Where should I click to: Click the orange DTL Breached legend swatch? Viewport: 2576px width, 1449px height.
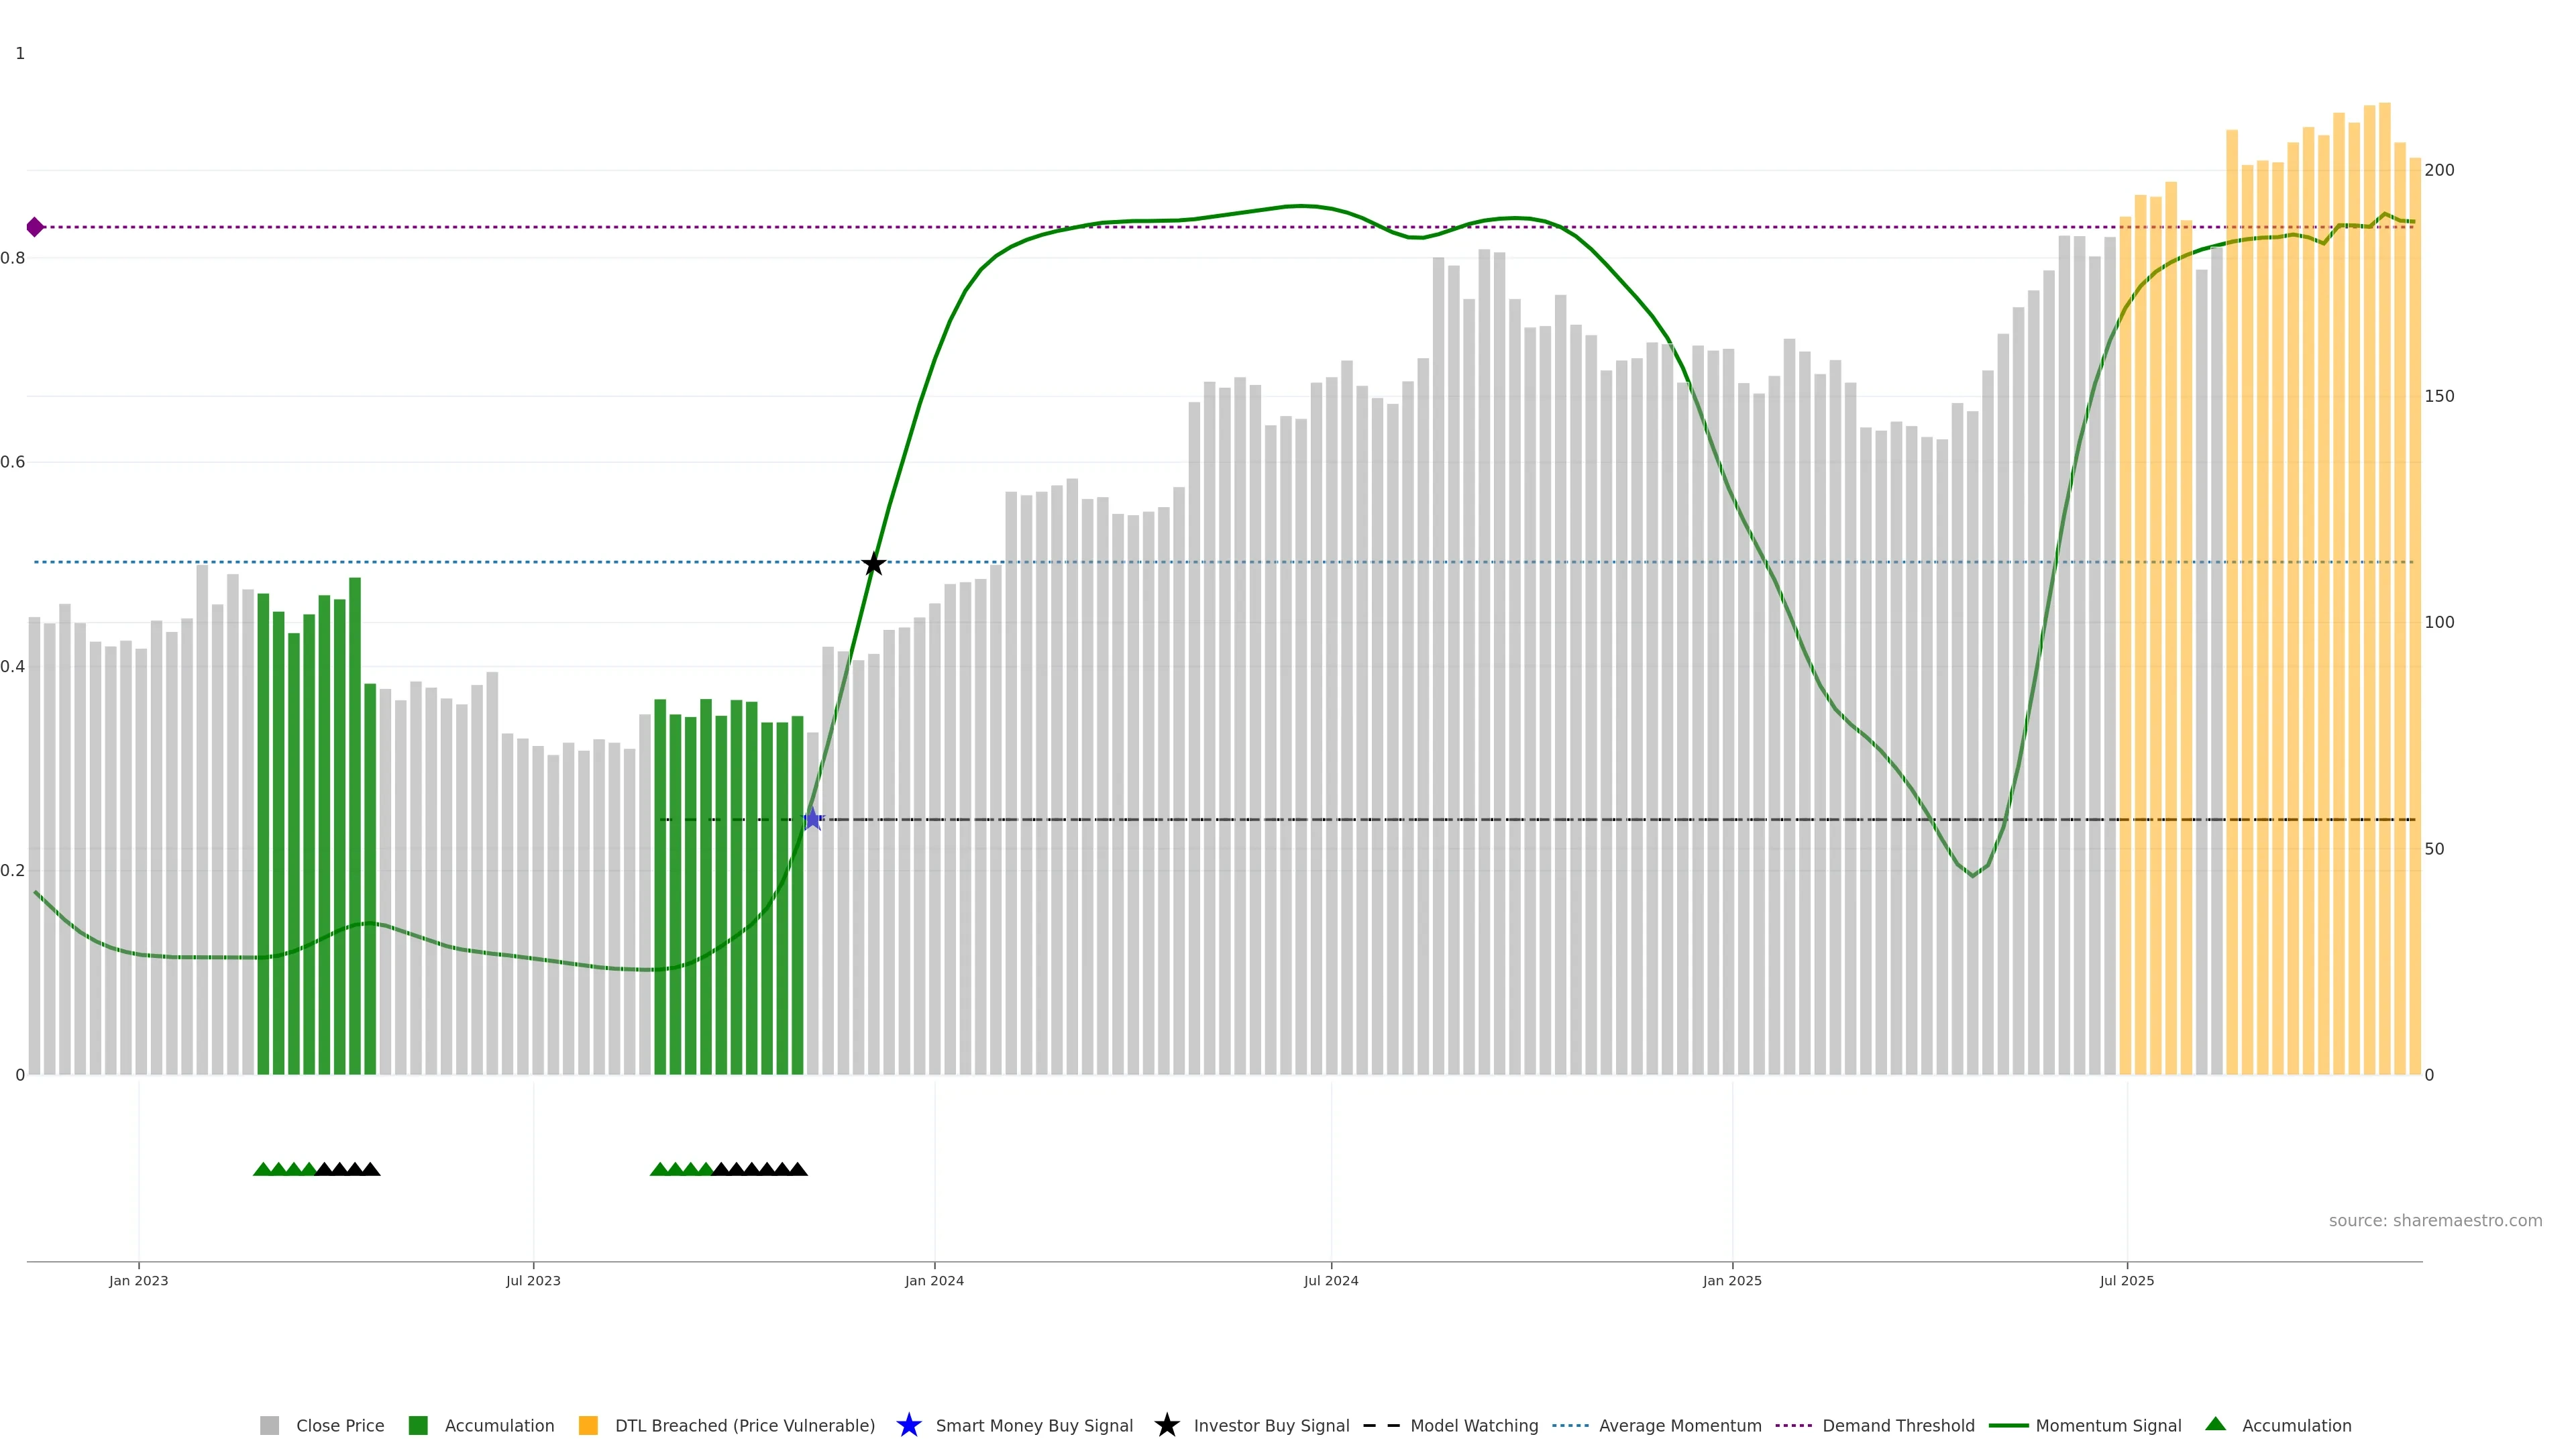tap(588, 1425)
